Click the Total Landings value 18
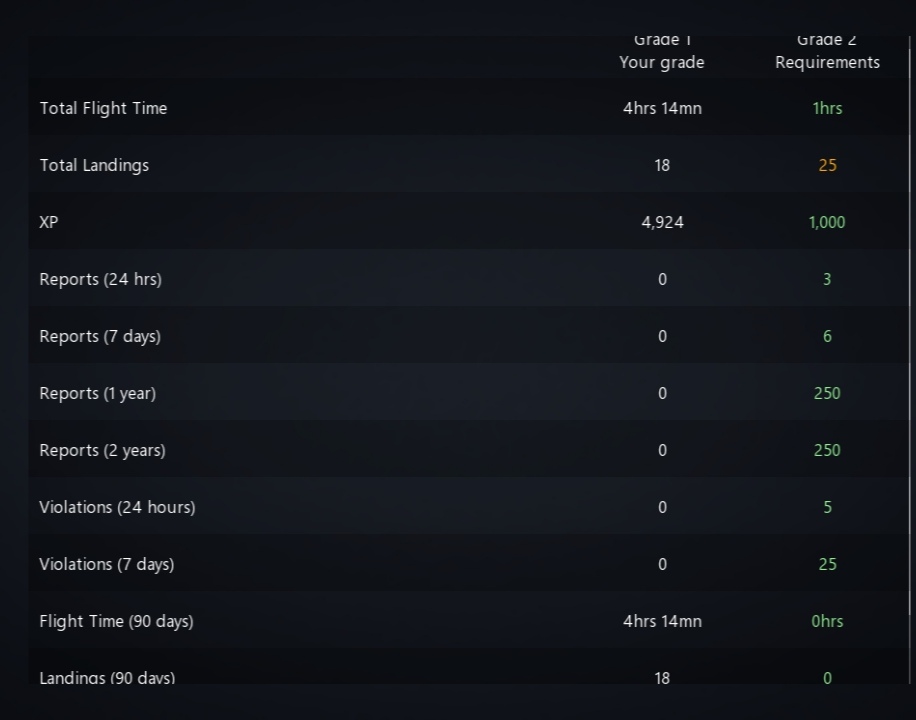This screenshot has width=916, height=720. coord(662,165)
